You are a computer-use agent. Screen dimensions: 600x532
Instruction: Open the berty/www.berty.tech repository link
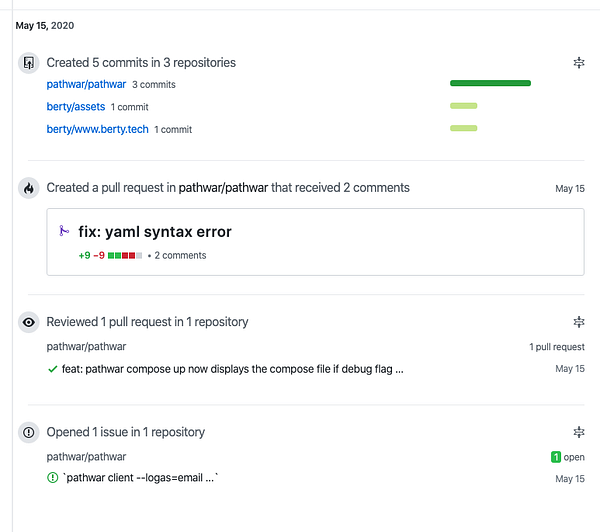pyautogui.click(x=98, y=129)
